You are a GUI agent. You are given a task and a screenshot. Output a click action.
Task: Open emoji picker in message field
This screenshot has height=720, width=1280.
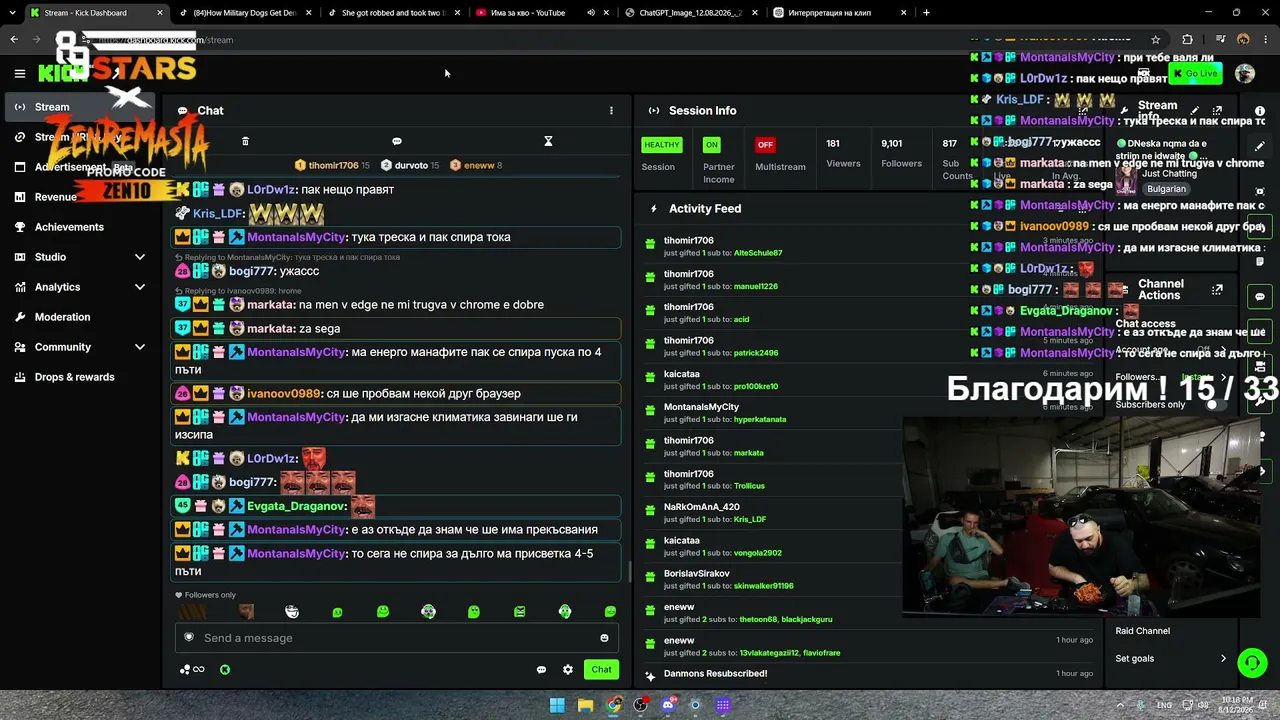(x=604, y=638)
